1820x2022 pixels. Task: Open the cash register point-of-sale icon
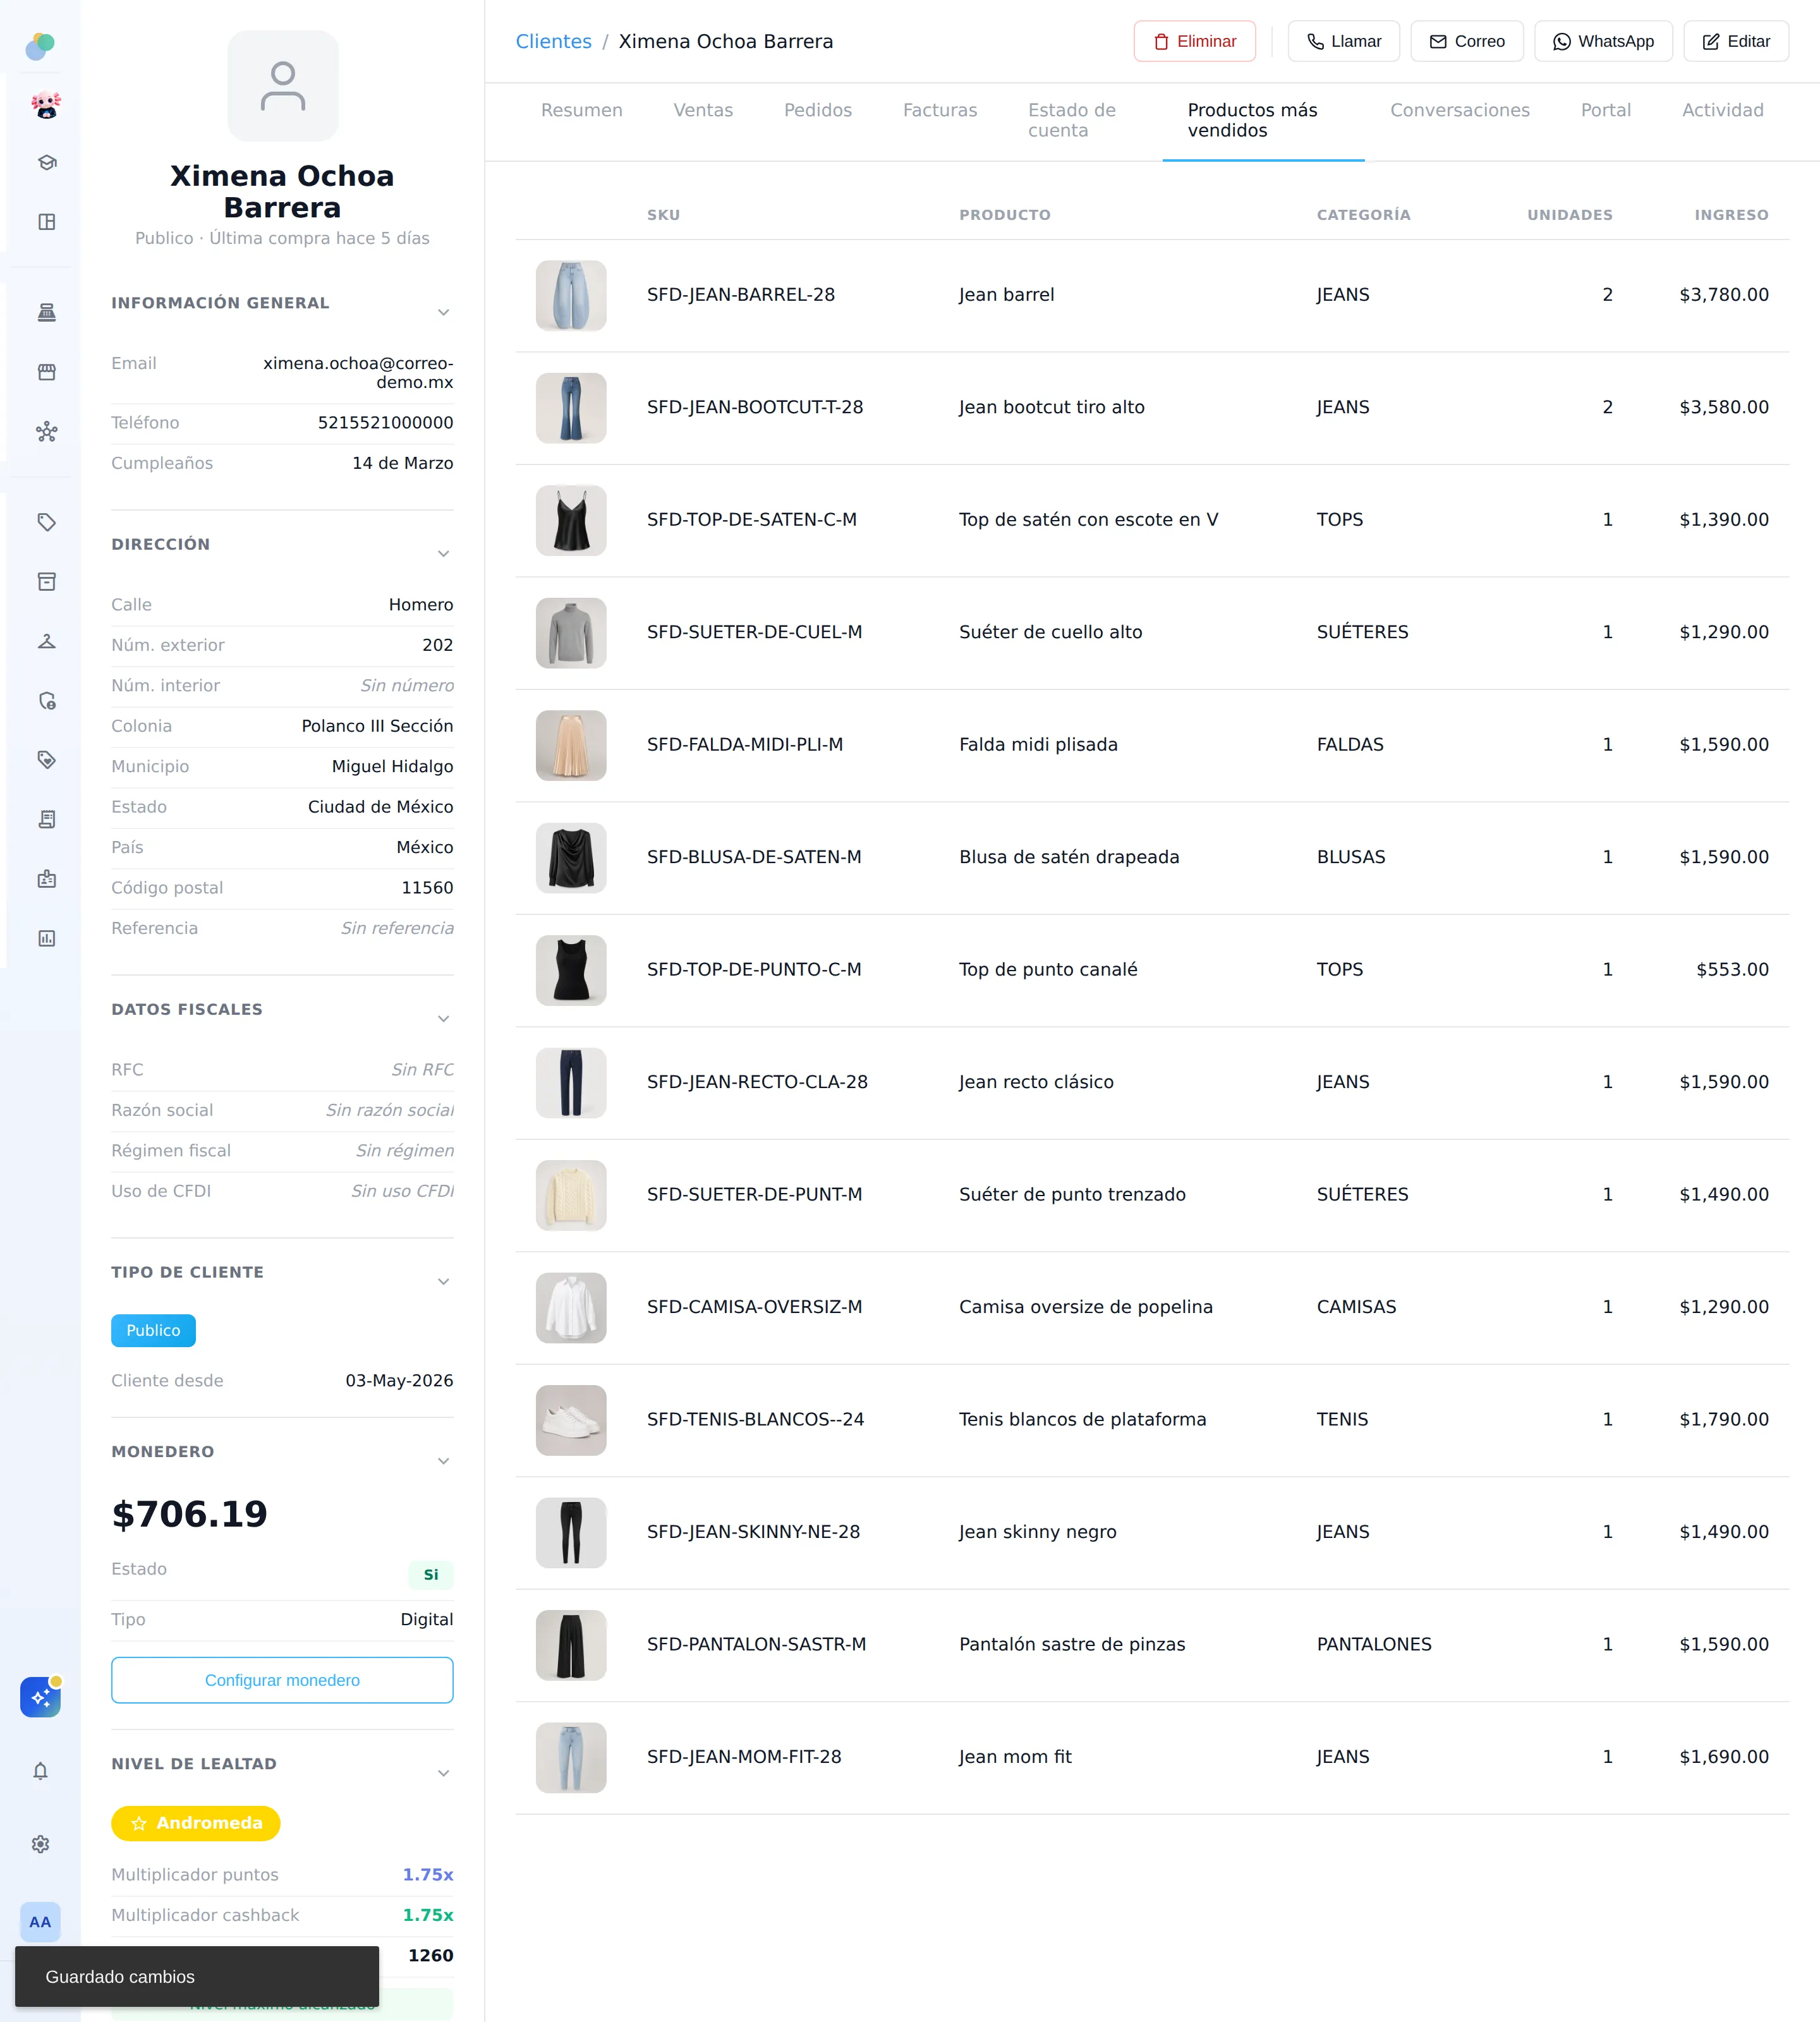pos(46,313)
